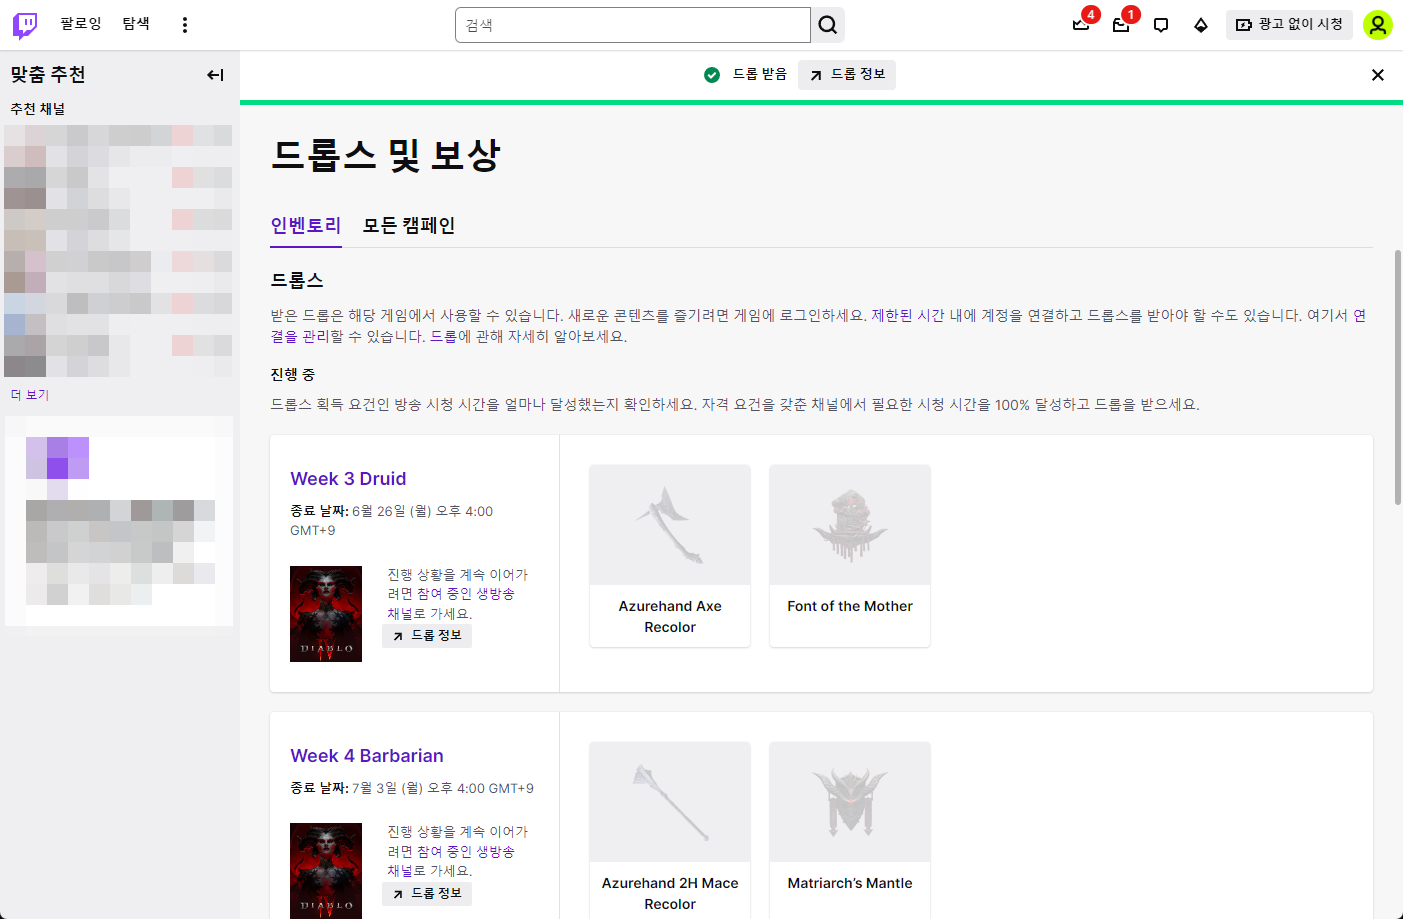The height and width of the screenshot is (919, 1403).
Task: Collapse the 맞춤 추천 sidebar
Action: click(x=215, y=75)
